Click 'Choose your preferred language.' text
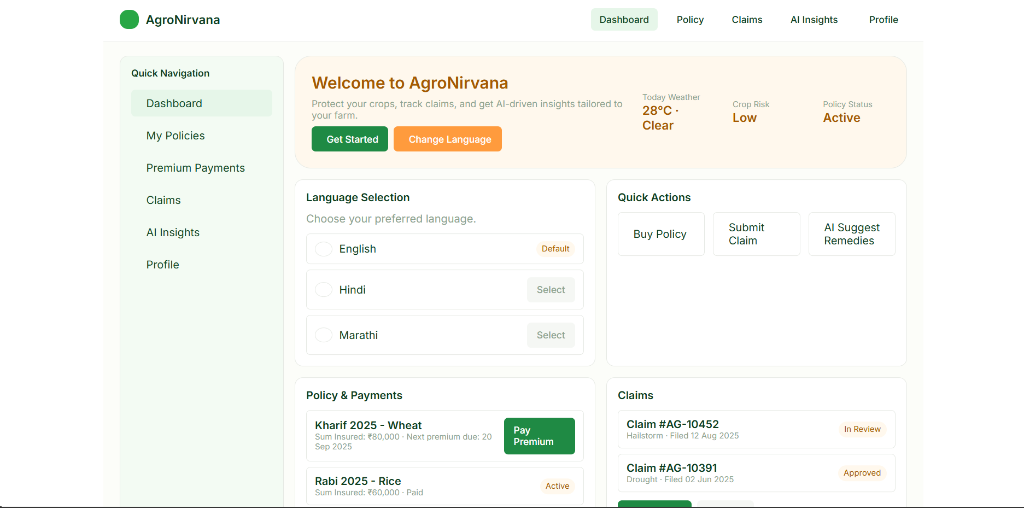Screen dimensions: 1024x508 (x=391, y=219)
